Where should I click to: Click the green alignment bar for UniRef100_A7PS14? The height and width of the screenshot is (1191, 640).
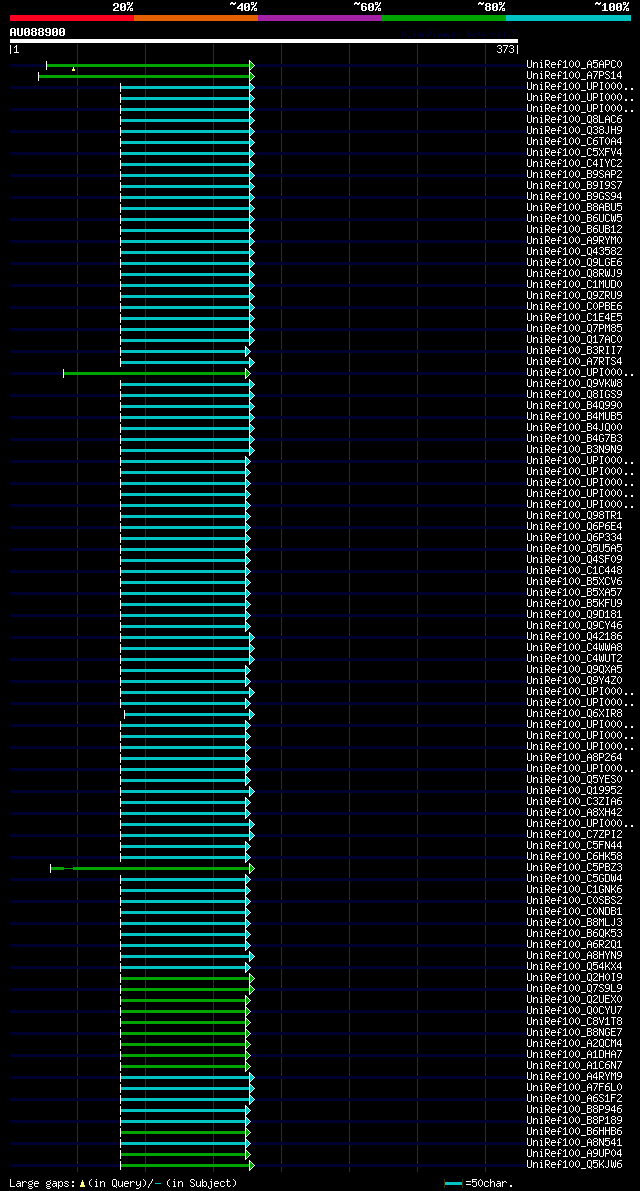click(x=146, y=76)
